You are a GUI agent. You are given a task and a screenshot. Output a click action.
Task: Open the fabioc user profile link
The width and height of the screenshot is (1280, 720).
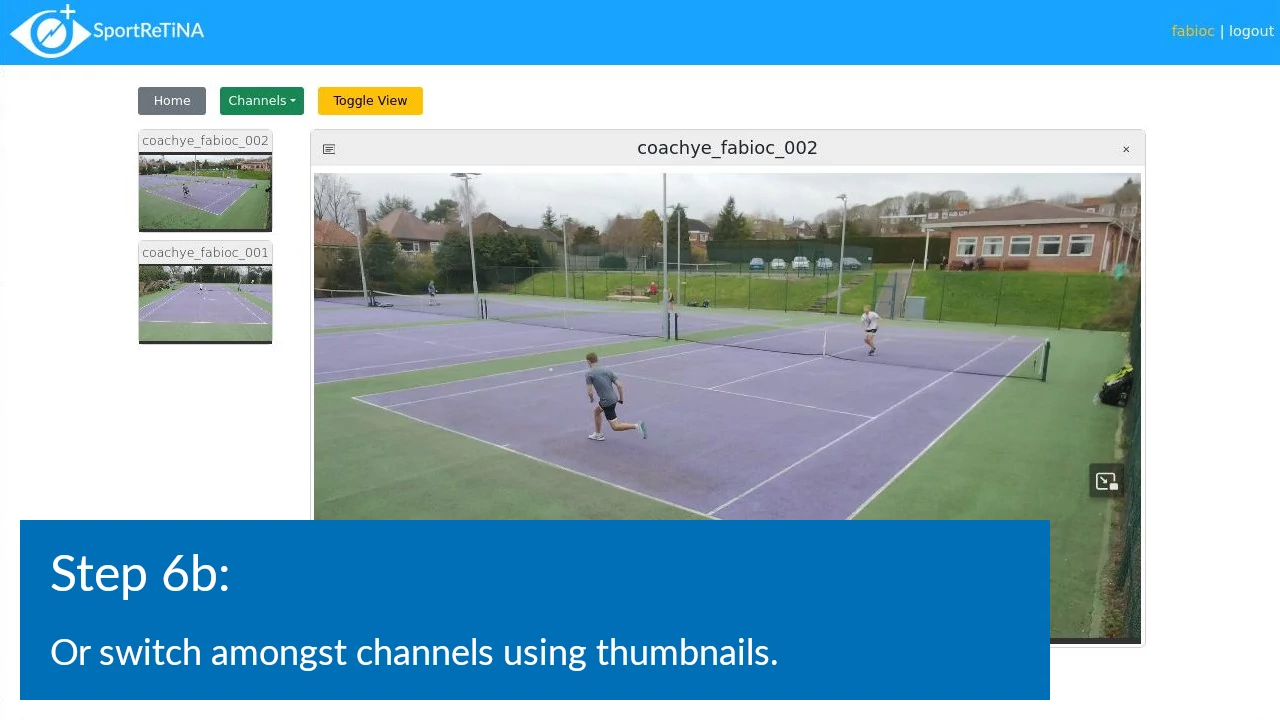point(1192,31)
